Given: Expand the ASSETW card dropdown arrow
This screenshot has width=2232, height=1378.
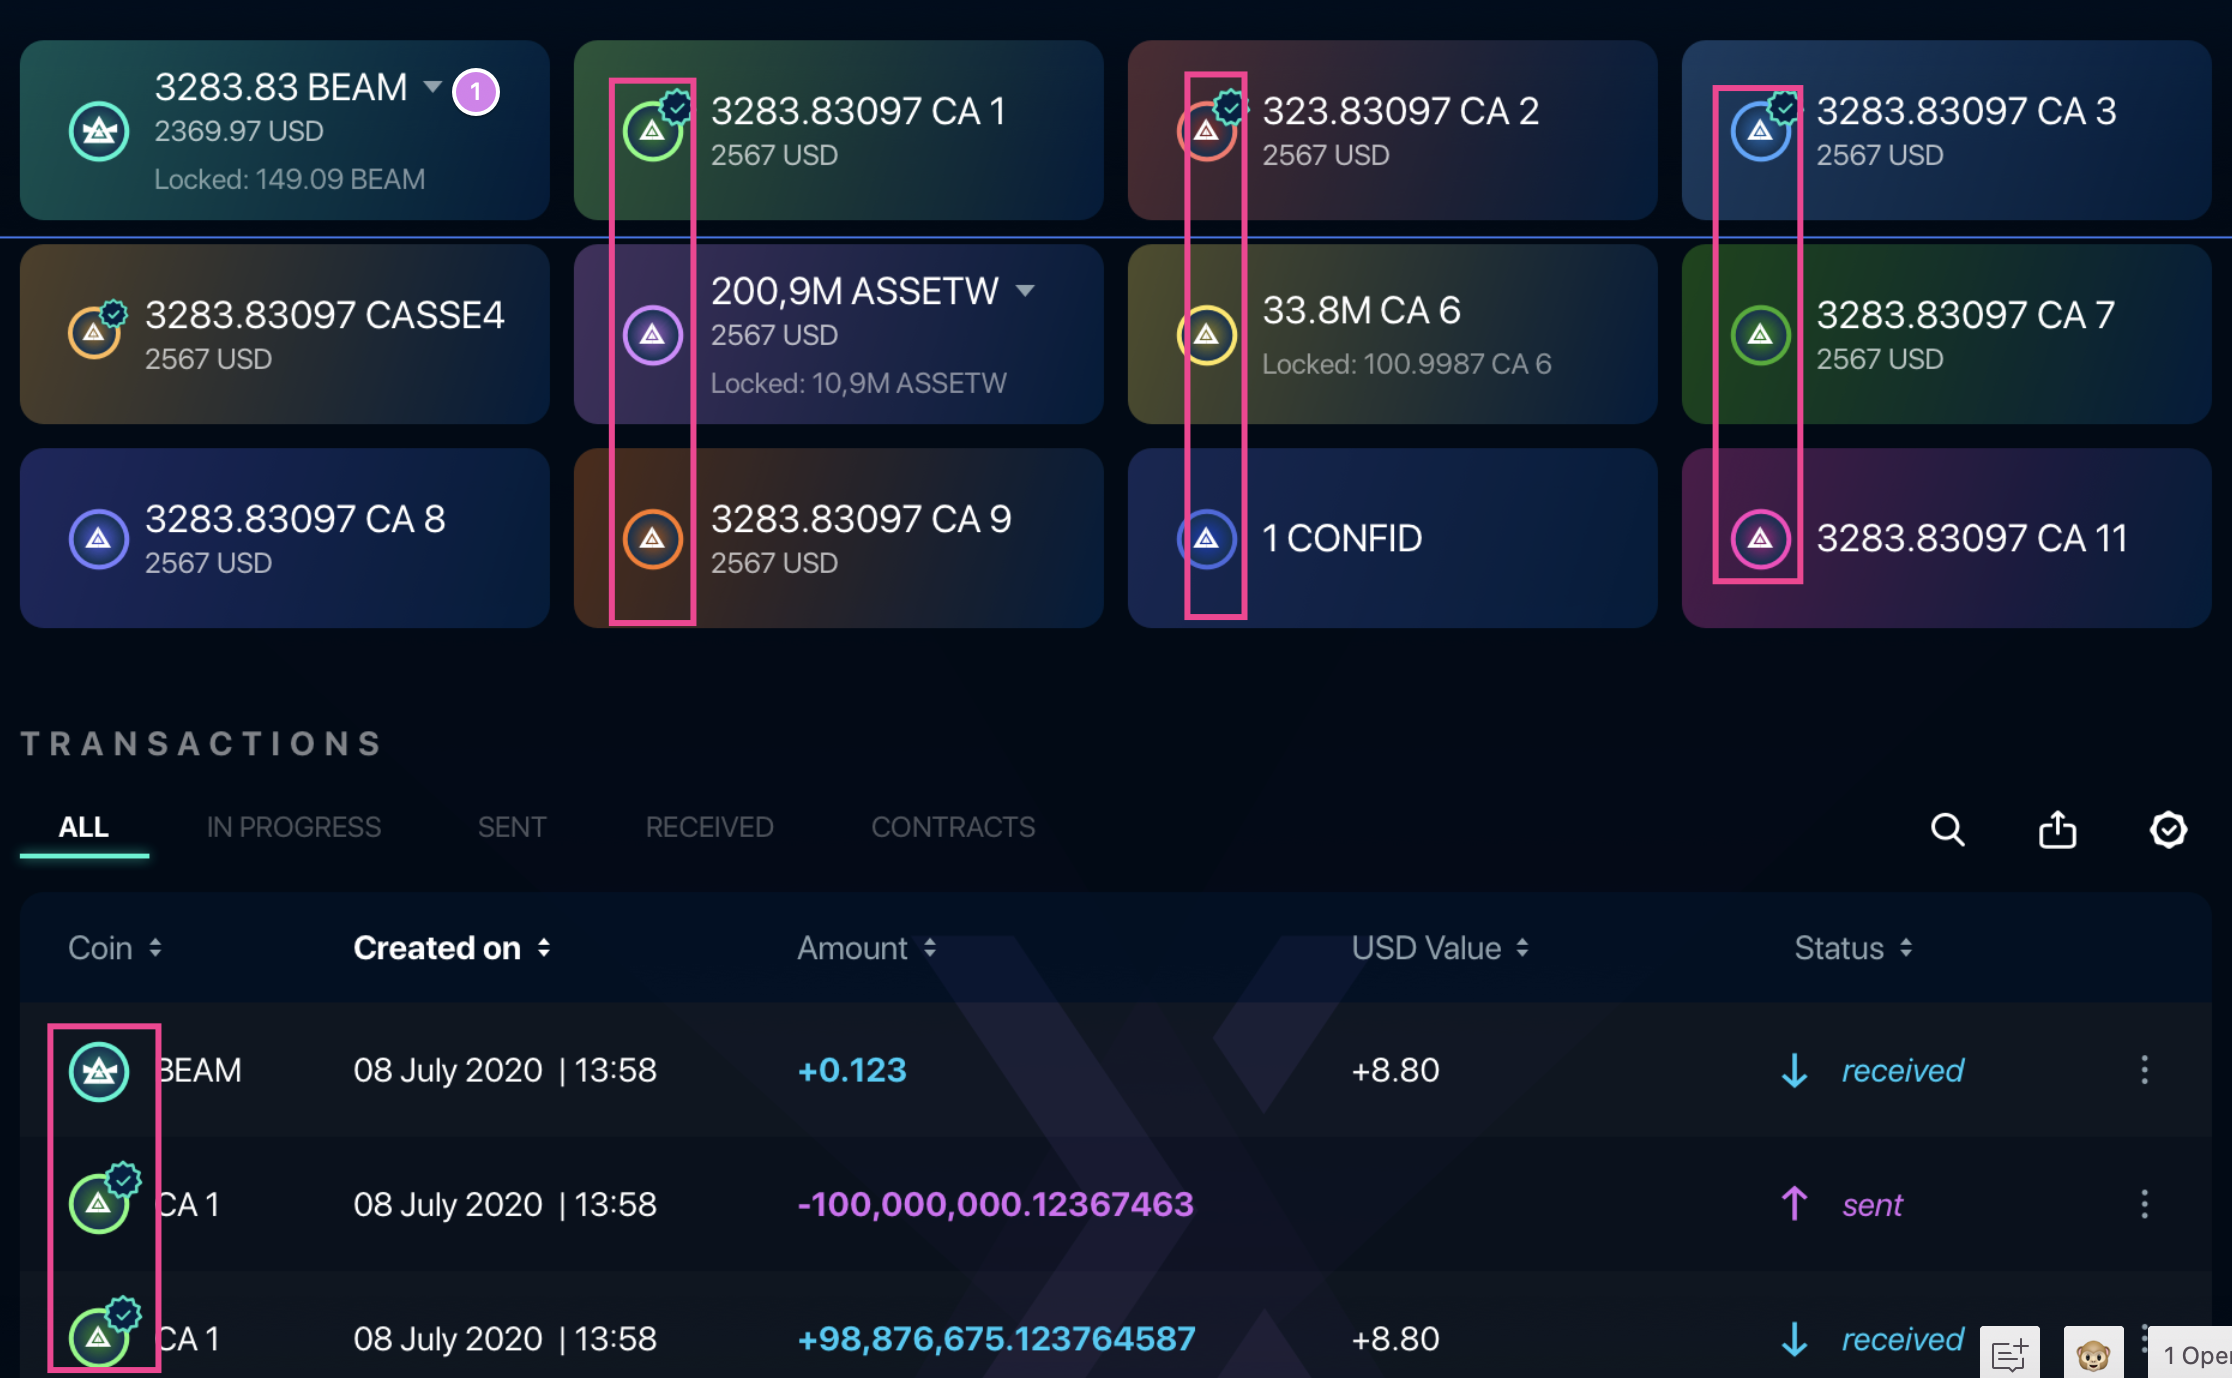Looking at the screenshot, I should (1027, 290).
